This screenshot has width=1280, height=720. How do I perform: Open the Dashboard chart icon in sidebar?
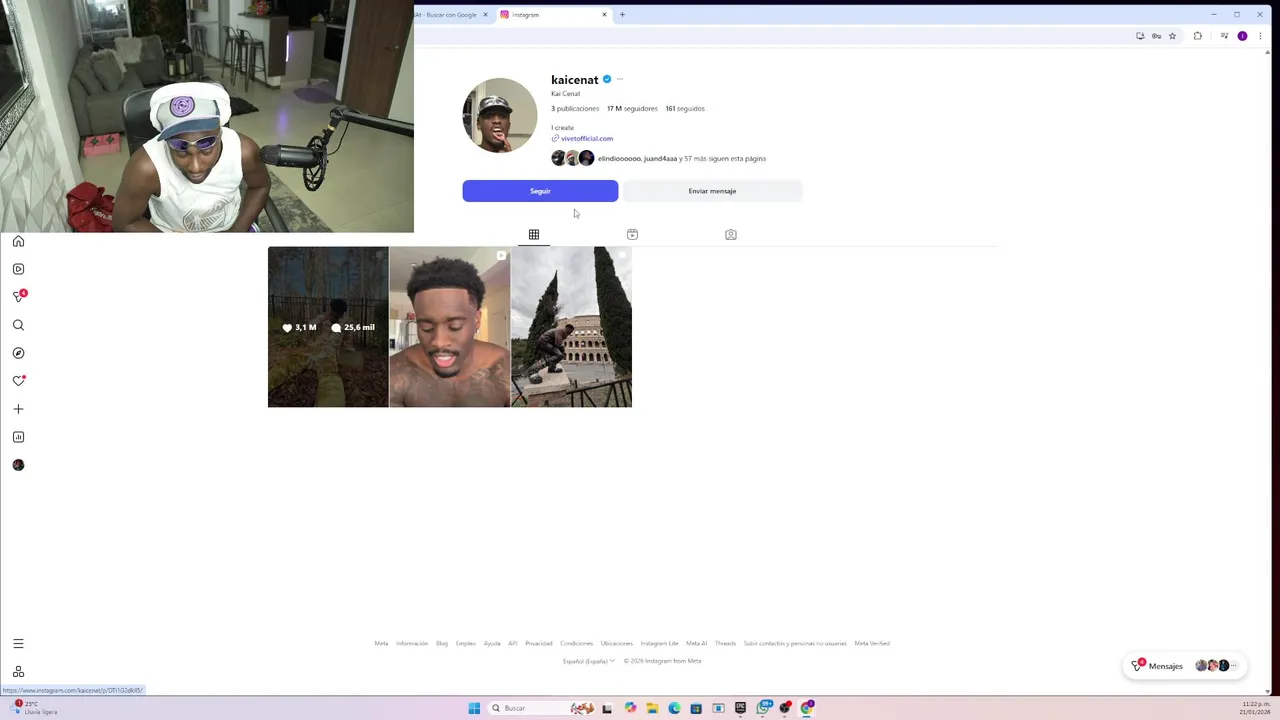click(18, 437)
